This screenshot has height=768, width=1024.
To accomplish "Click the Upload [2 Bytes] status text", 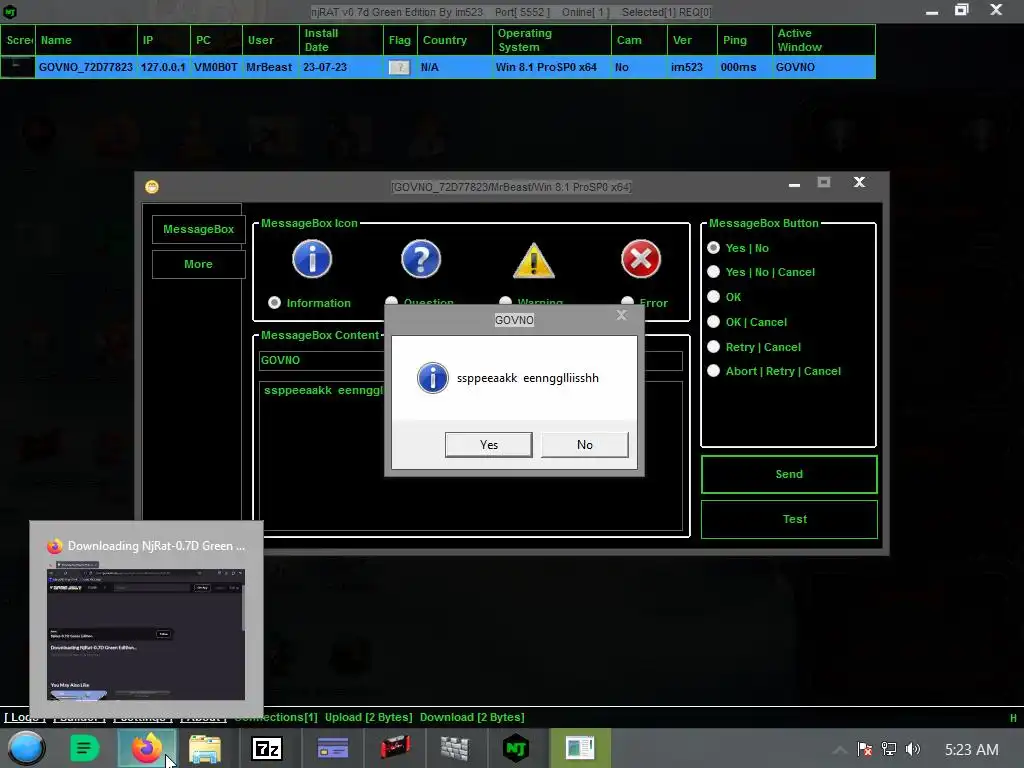I will click(368, 717).
